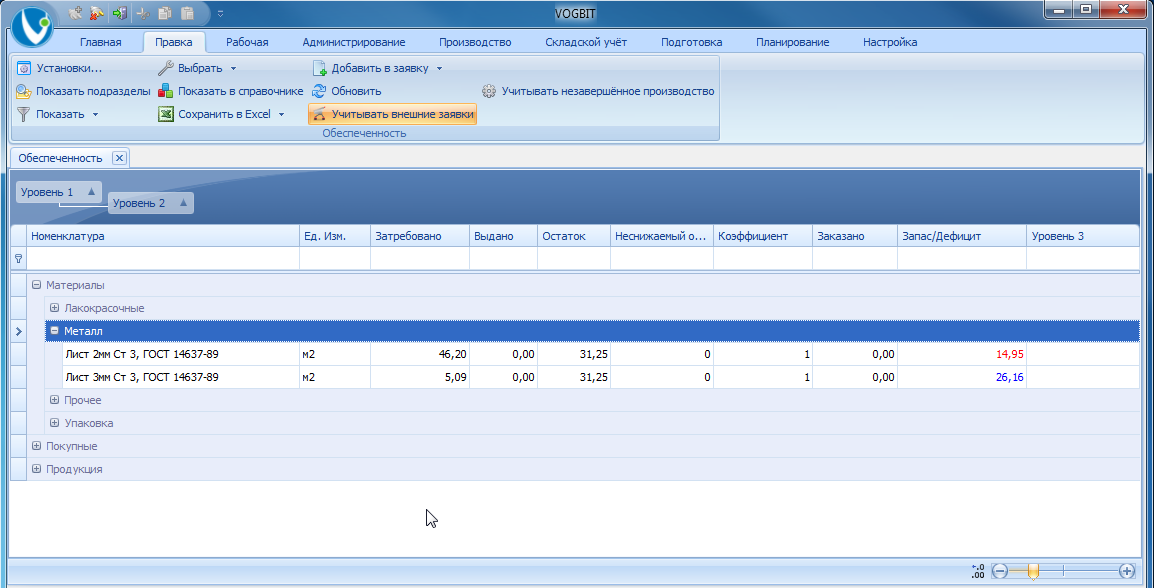Click the filter row cell under Номенклатура

[x=163, y=258]
